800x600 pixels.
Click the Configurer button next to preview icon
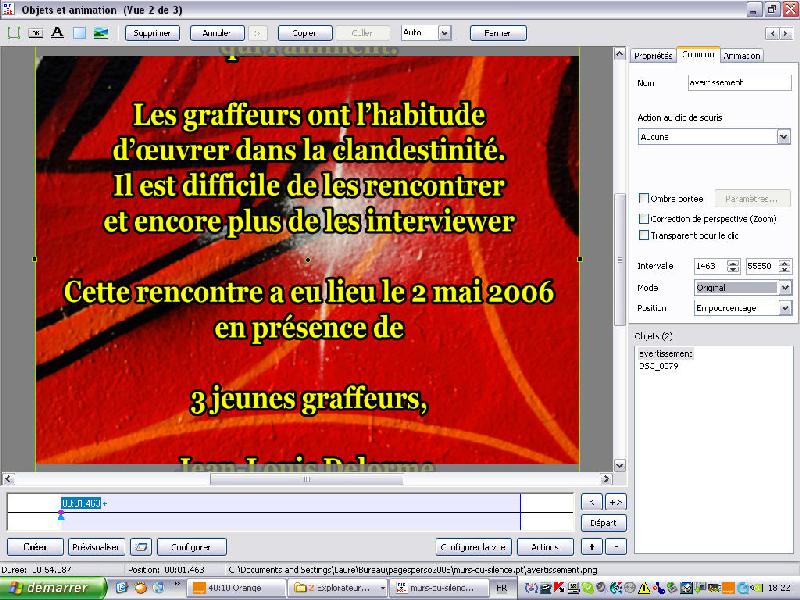(192, 547)
